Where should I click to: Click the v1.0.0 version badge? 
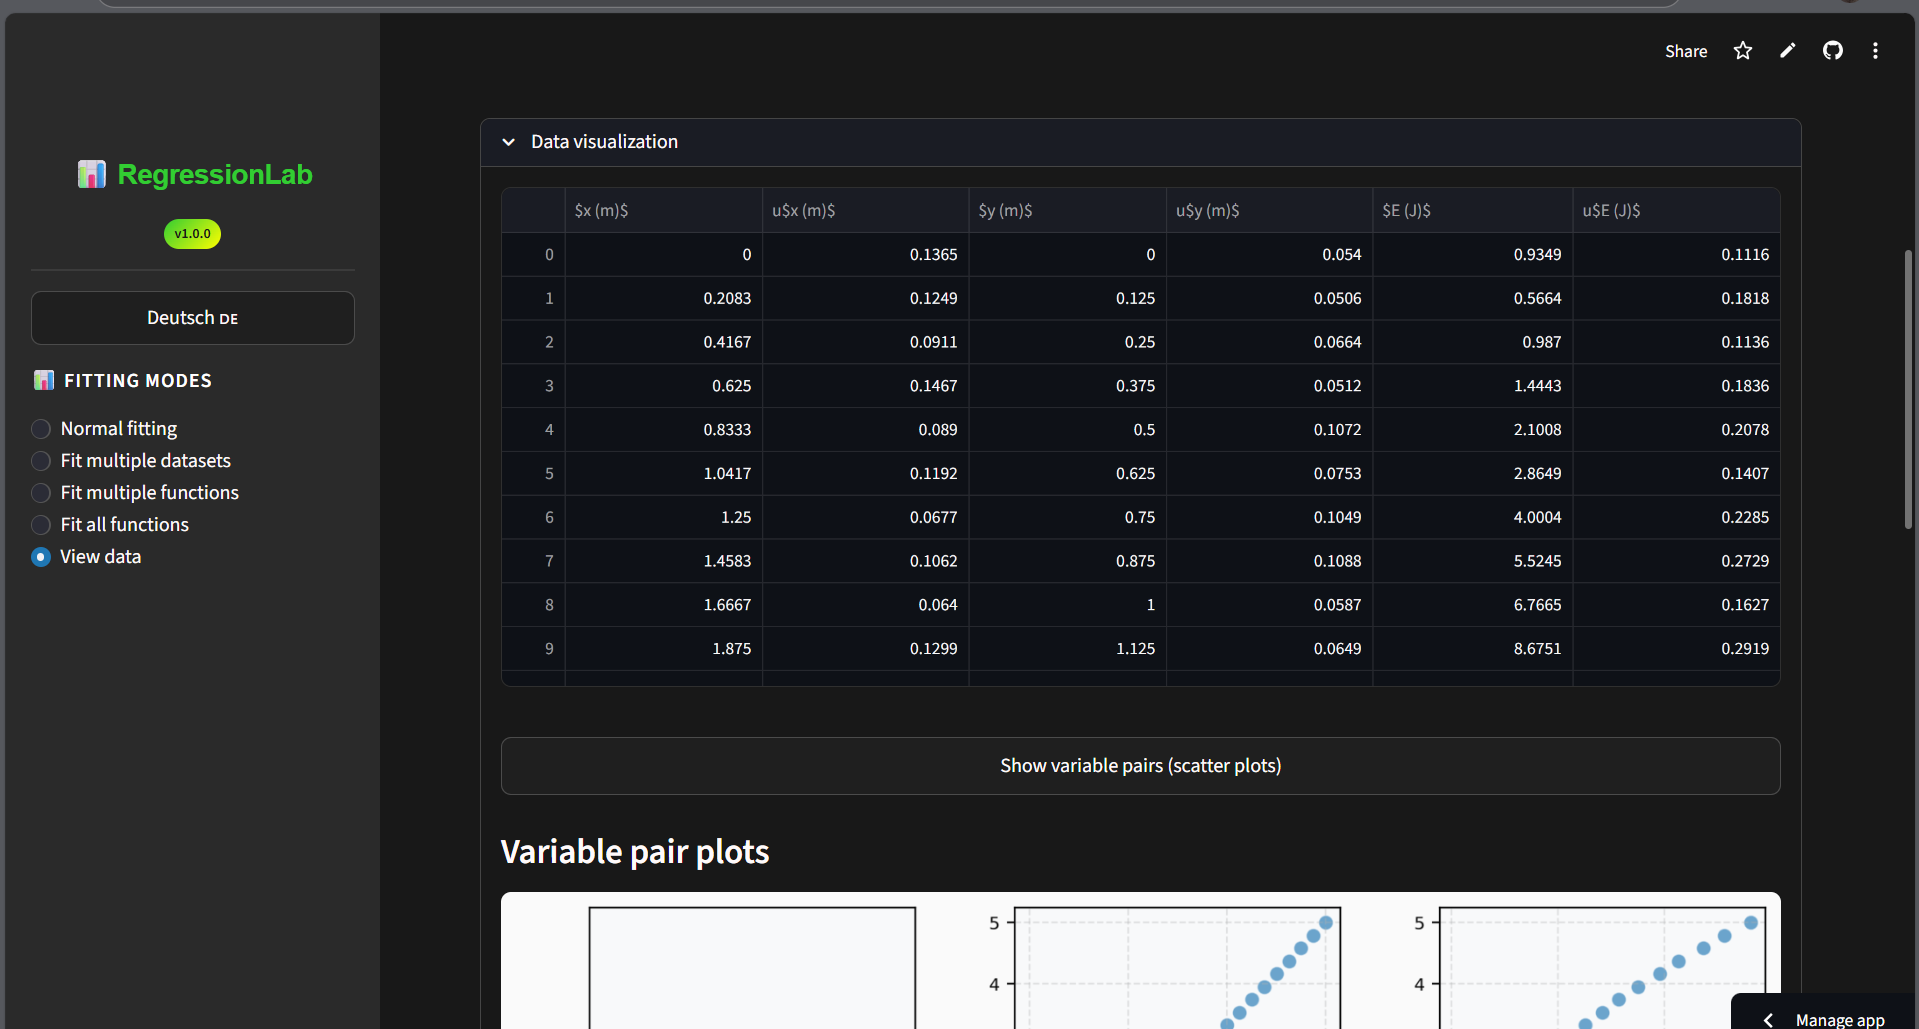[x=192, y=234]
